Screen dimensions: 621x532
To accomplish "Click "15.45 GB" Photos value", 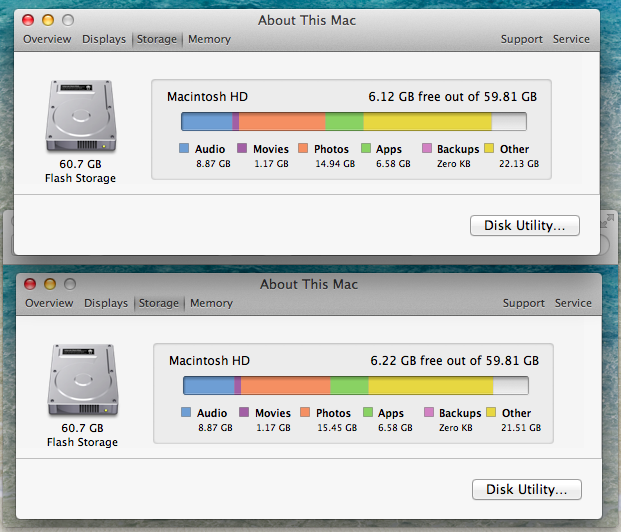I will coord(337,427).
